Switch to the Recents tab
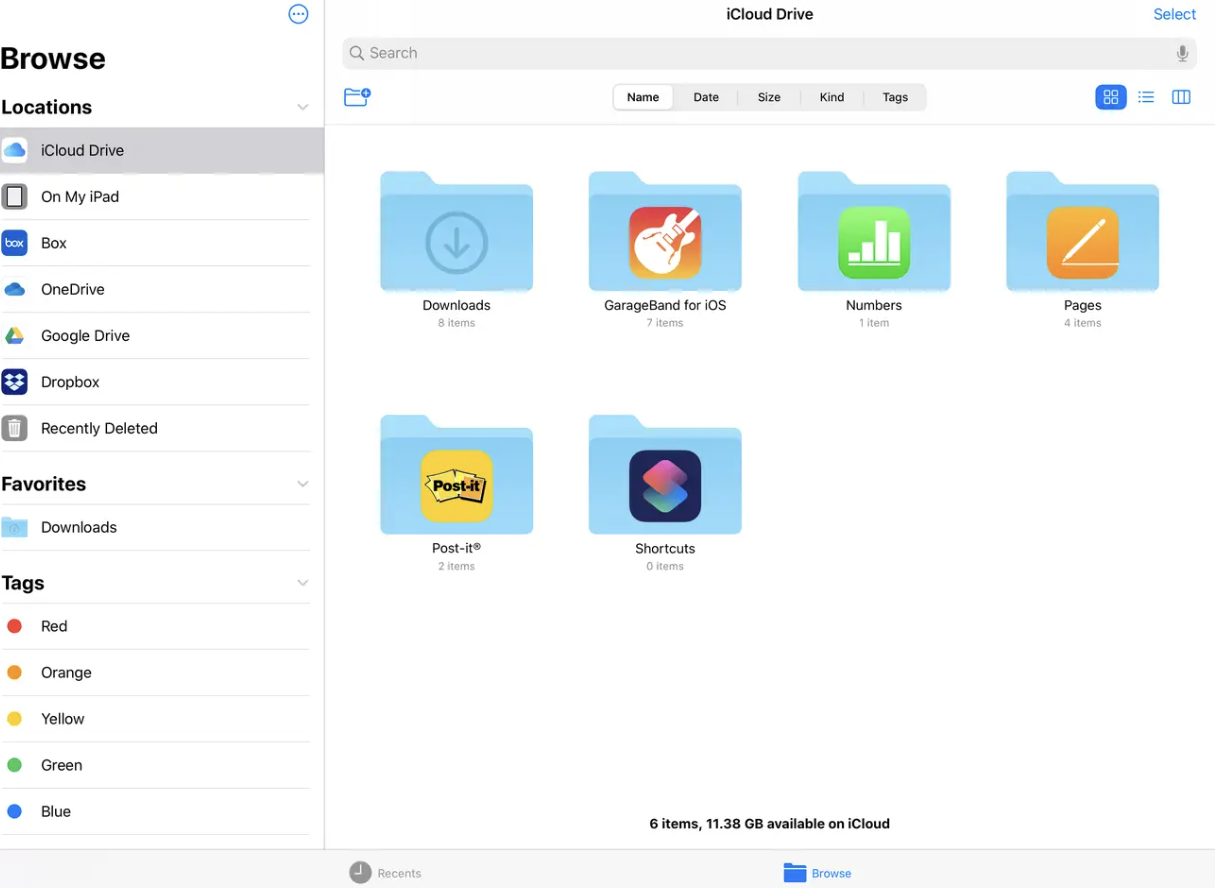This screenshot has width=1218, height=888. 386,873
